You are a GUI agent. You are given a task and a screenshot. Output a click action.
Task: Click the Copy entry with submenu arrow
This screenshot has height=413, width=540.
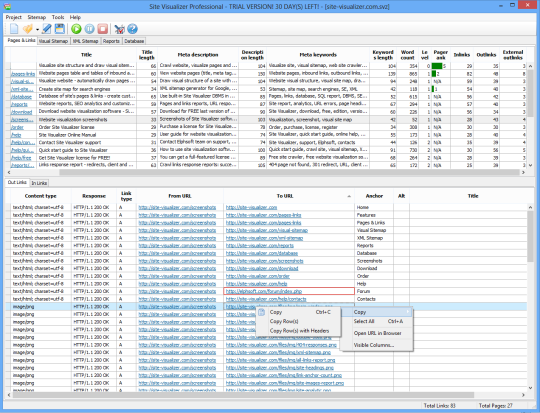[376, 312]
